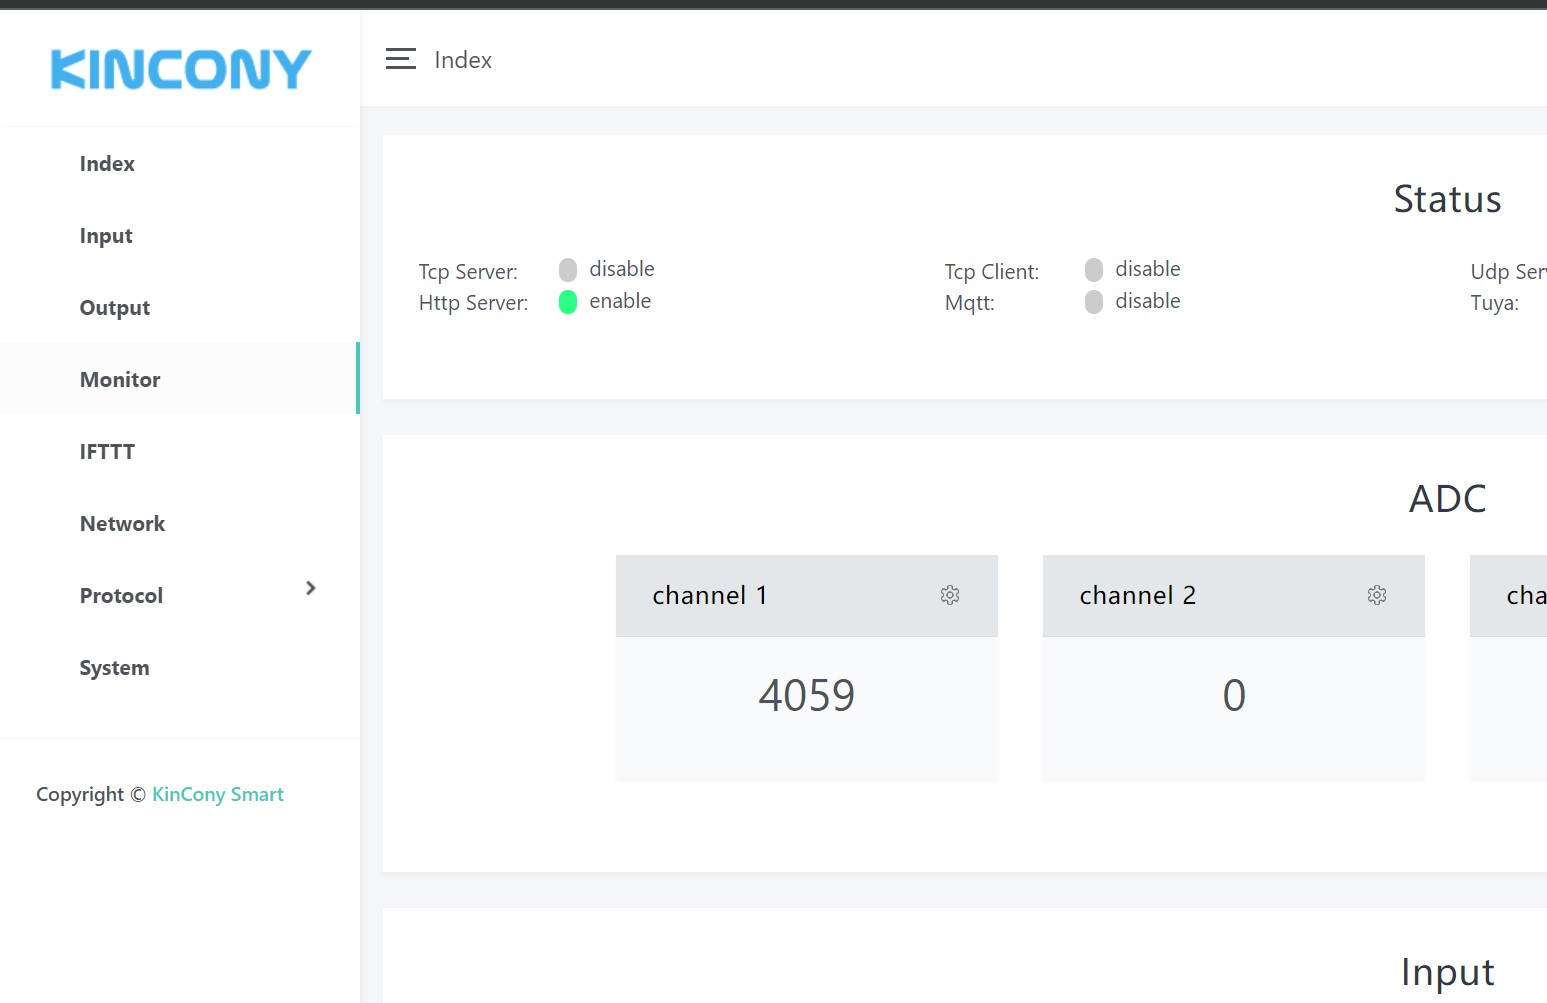This screenshot has height=1003, width=1547.
Task: Follow the KinCony Smart copyright link
Action: click(218, 794)
